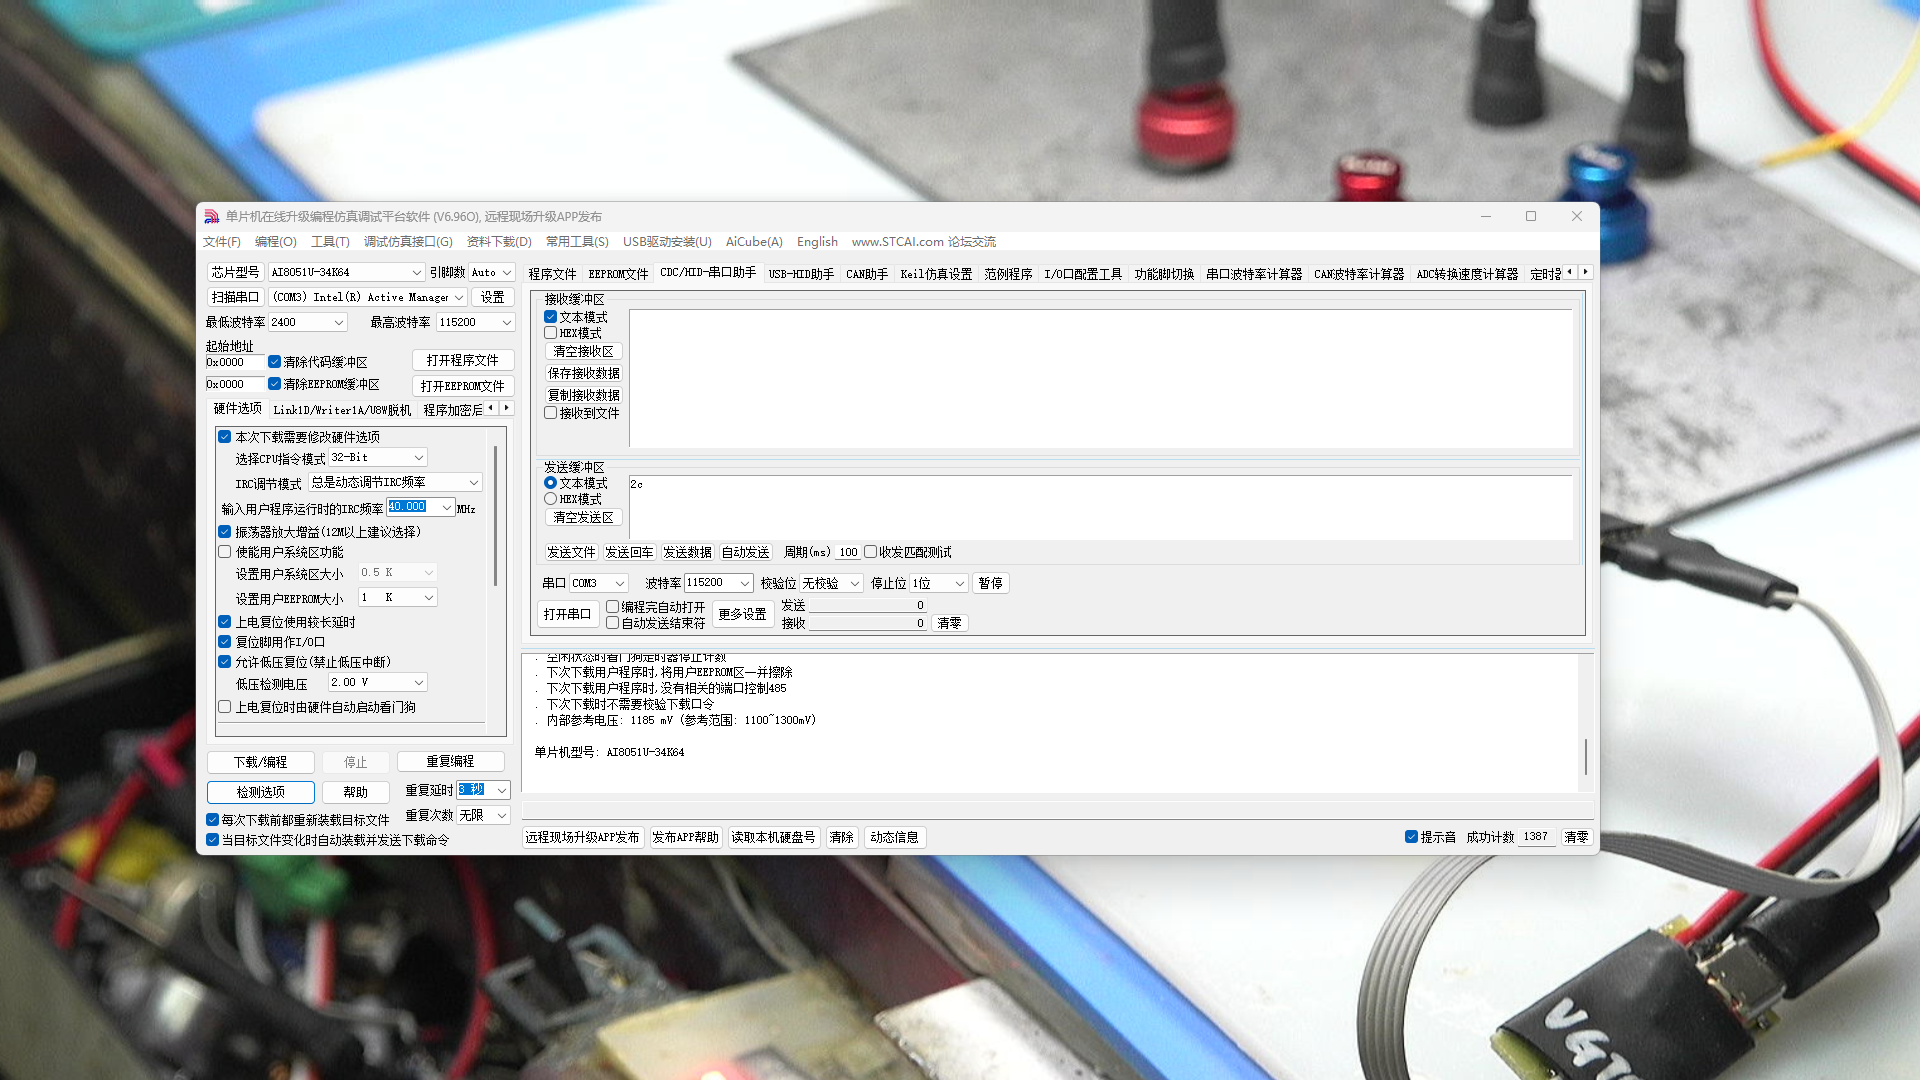Click hardware options tab left arrow
Viewport: 1920px width, 1080px height.
point(491,408)
